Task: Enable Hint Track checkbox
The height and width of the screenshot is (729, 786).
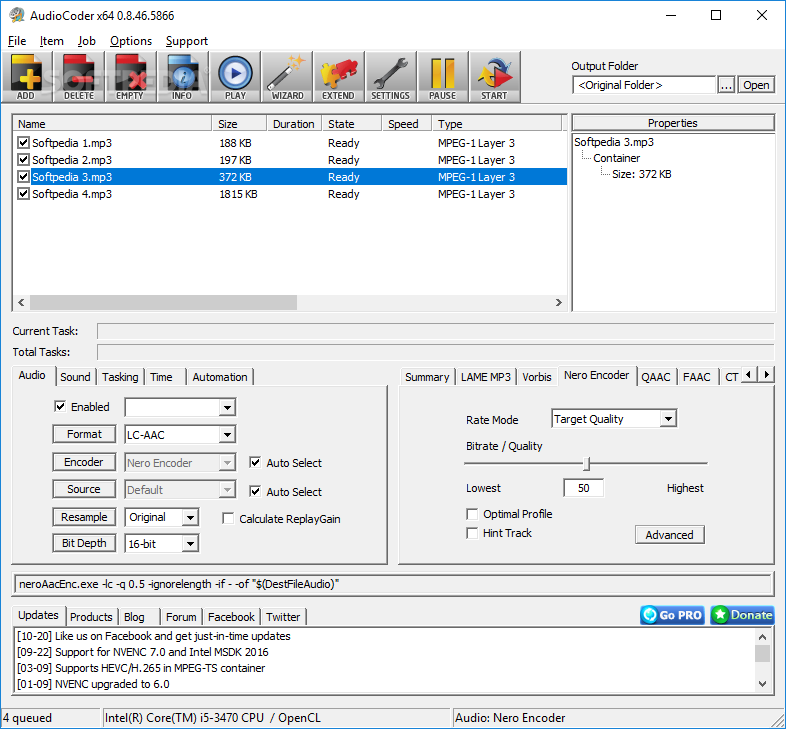Action: coord(472,533)
